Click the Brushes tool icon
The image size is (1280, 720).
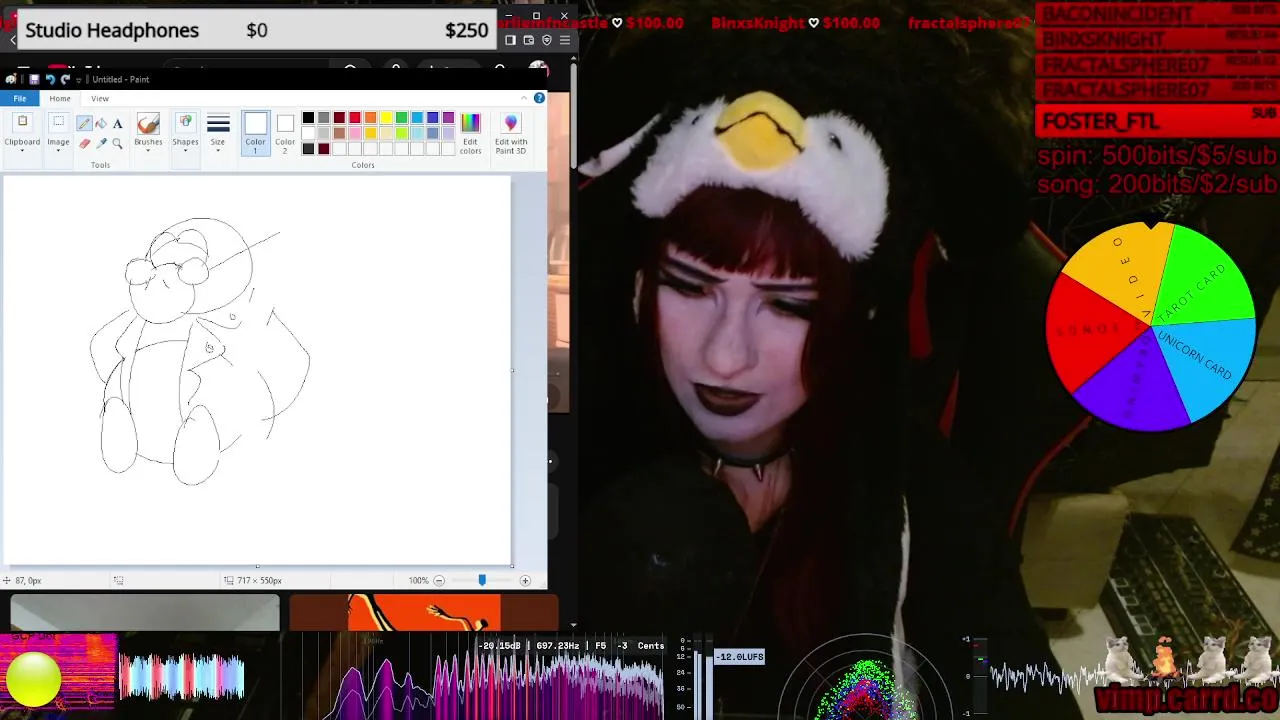click(148, 123)
